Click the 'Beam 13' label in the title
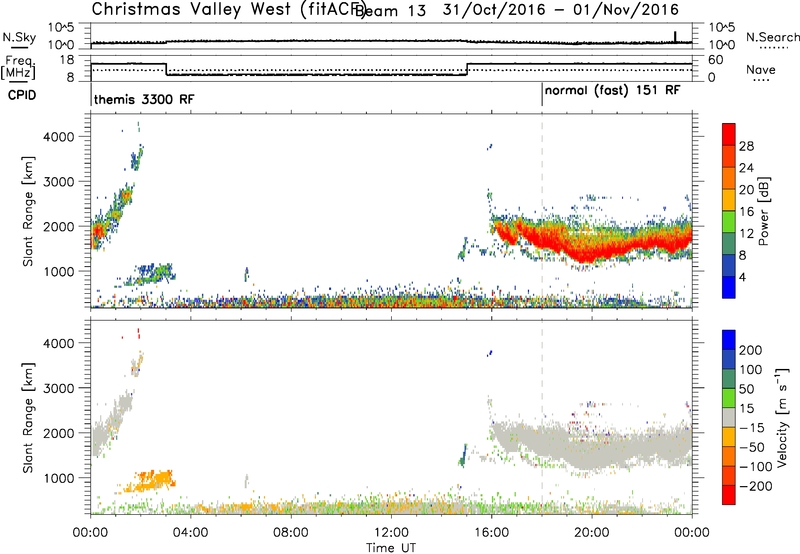The image size is (800, 554). tap(391, 11)
